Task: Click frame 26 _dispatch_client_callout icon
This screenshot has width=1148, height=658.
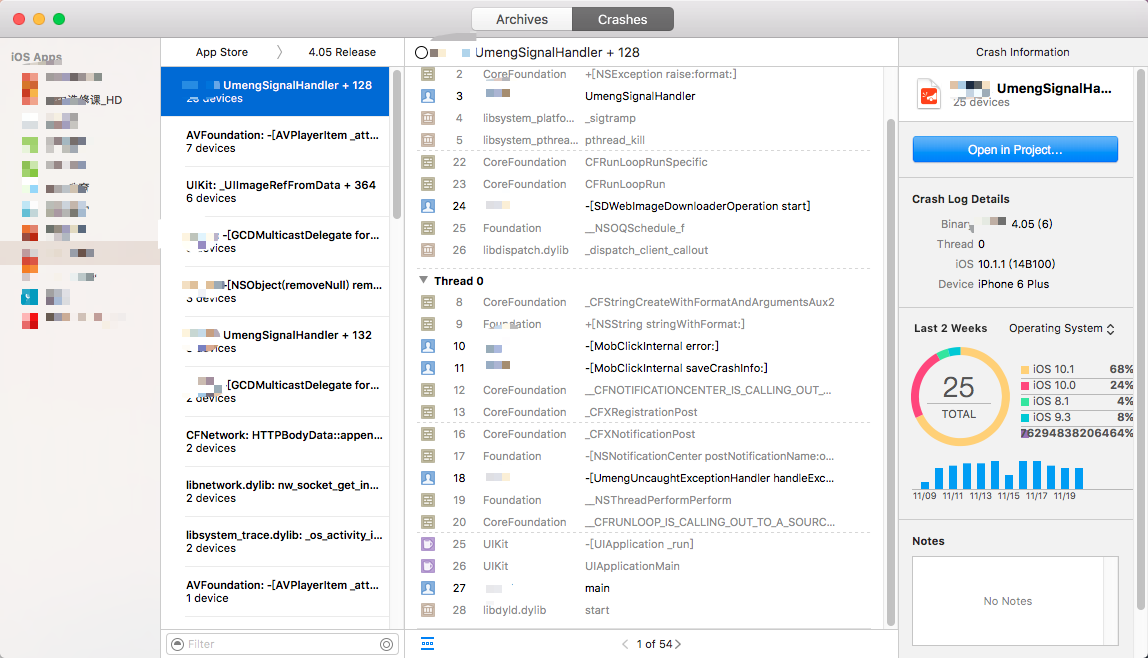Action: tap(428, 250)
